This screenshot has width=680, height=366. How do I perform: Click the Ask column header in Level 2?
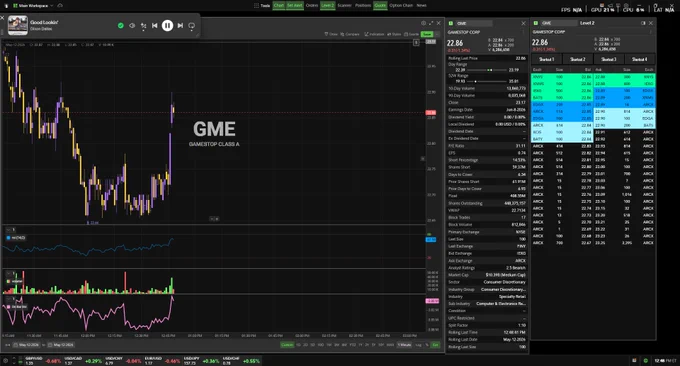click(599, 69)
